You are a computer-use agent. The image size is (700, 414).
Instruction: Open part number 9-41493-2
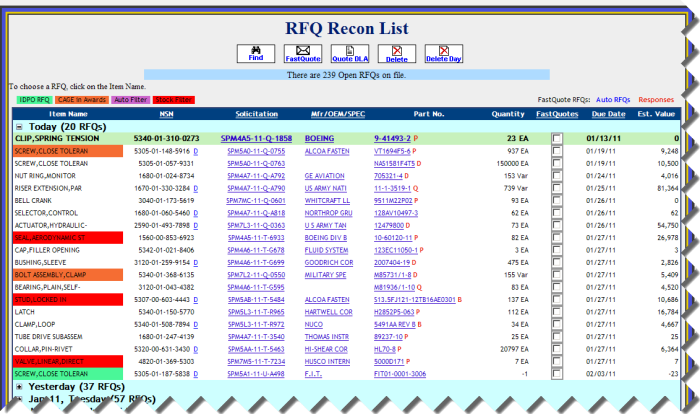(392, 138)
